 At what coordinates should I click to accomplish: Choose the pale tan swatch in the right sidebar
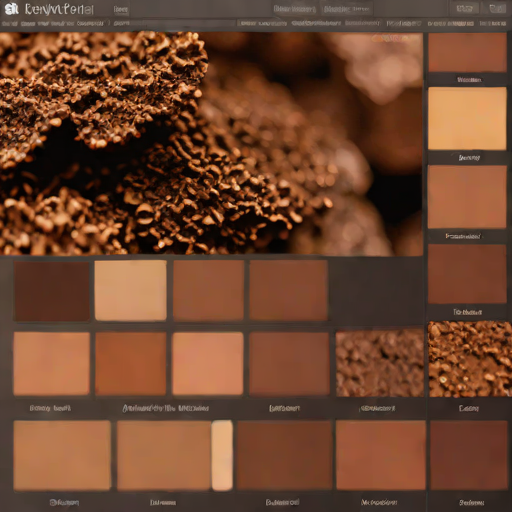[467, 118]
